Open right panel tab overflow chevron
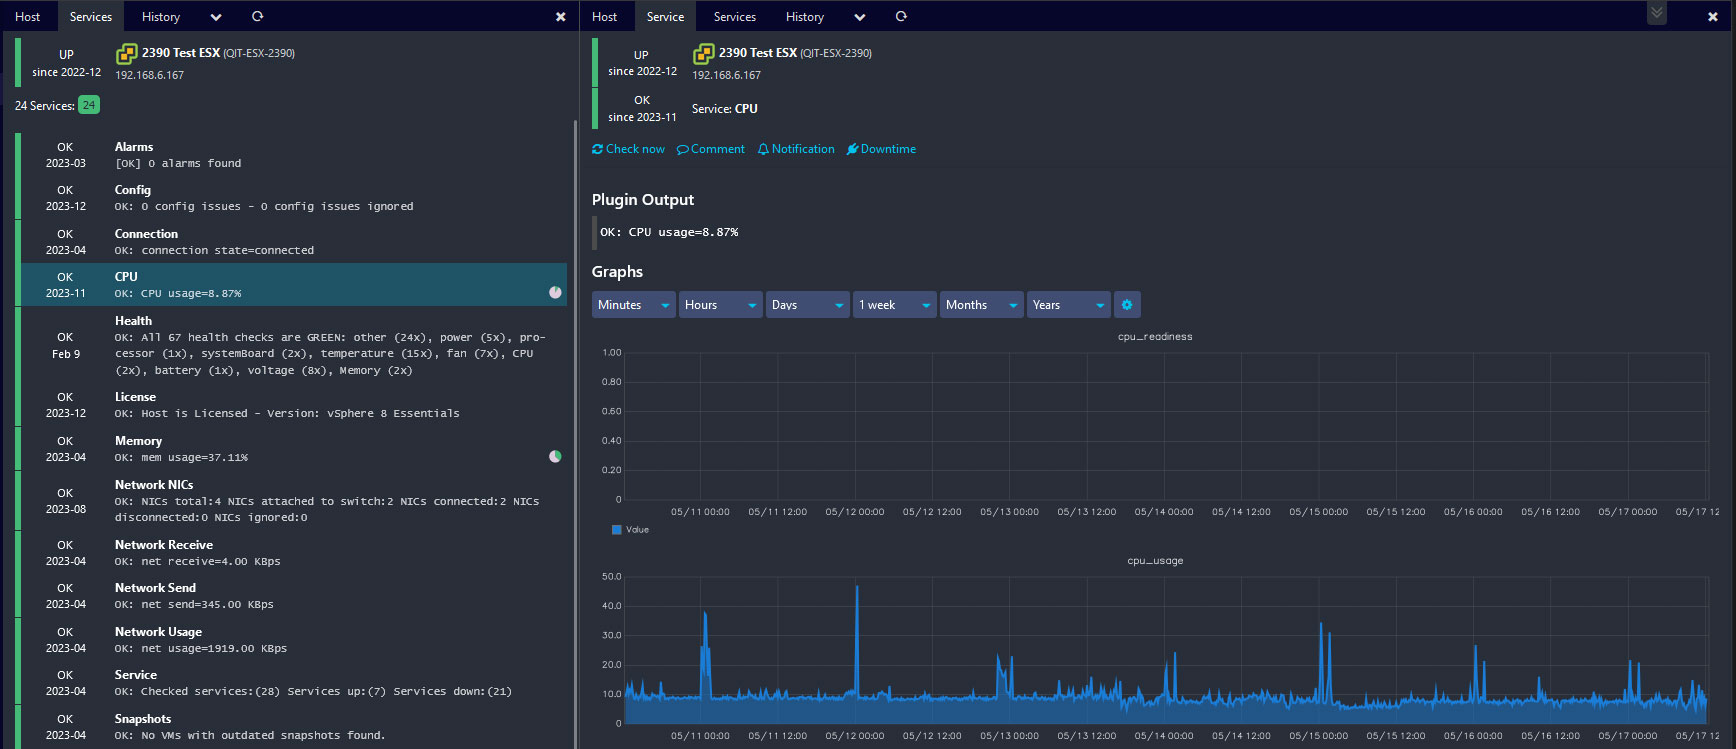This screenshot has height=749, width=1736. 860,17
